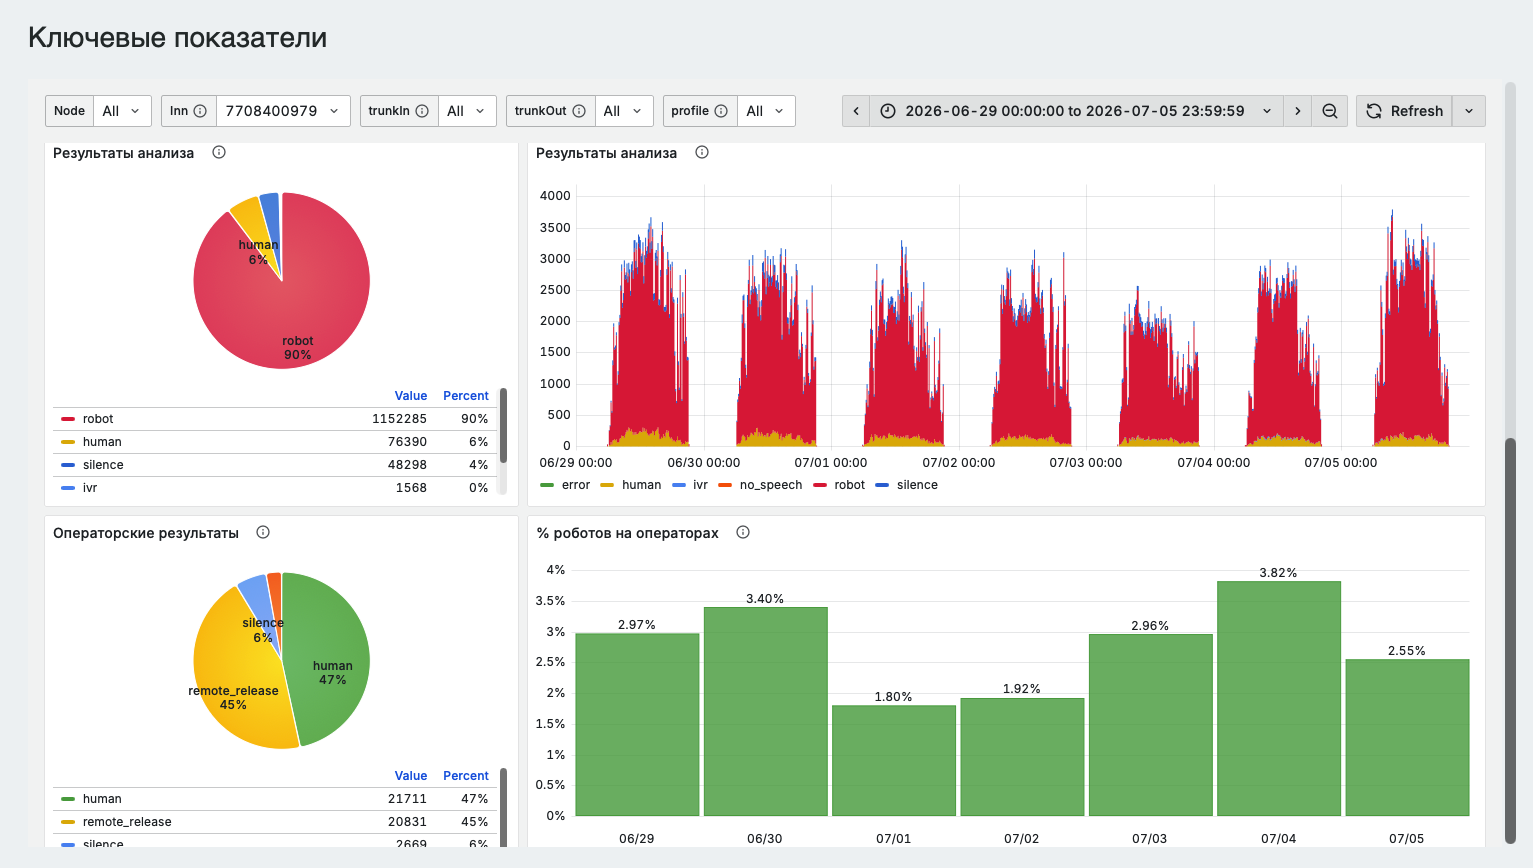Open the Inn 7708400979 dropdown

pyautogui.click(x=283, y=111)
